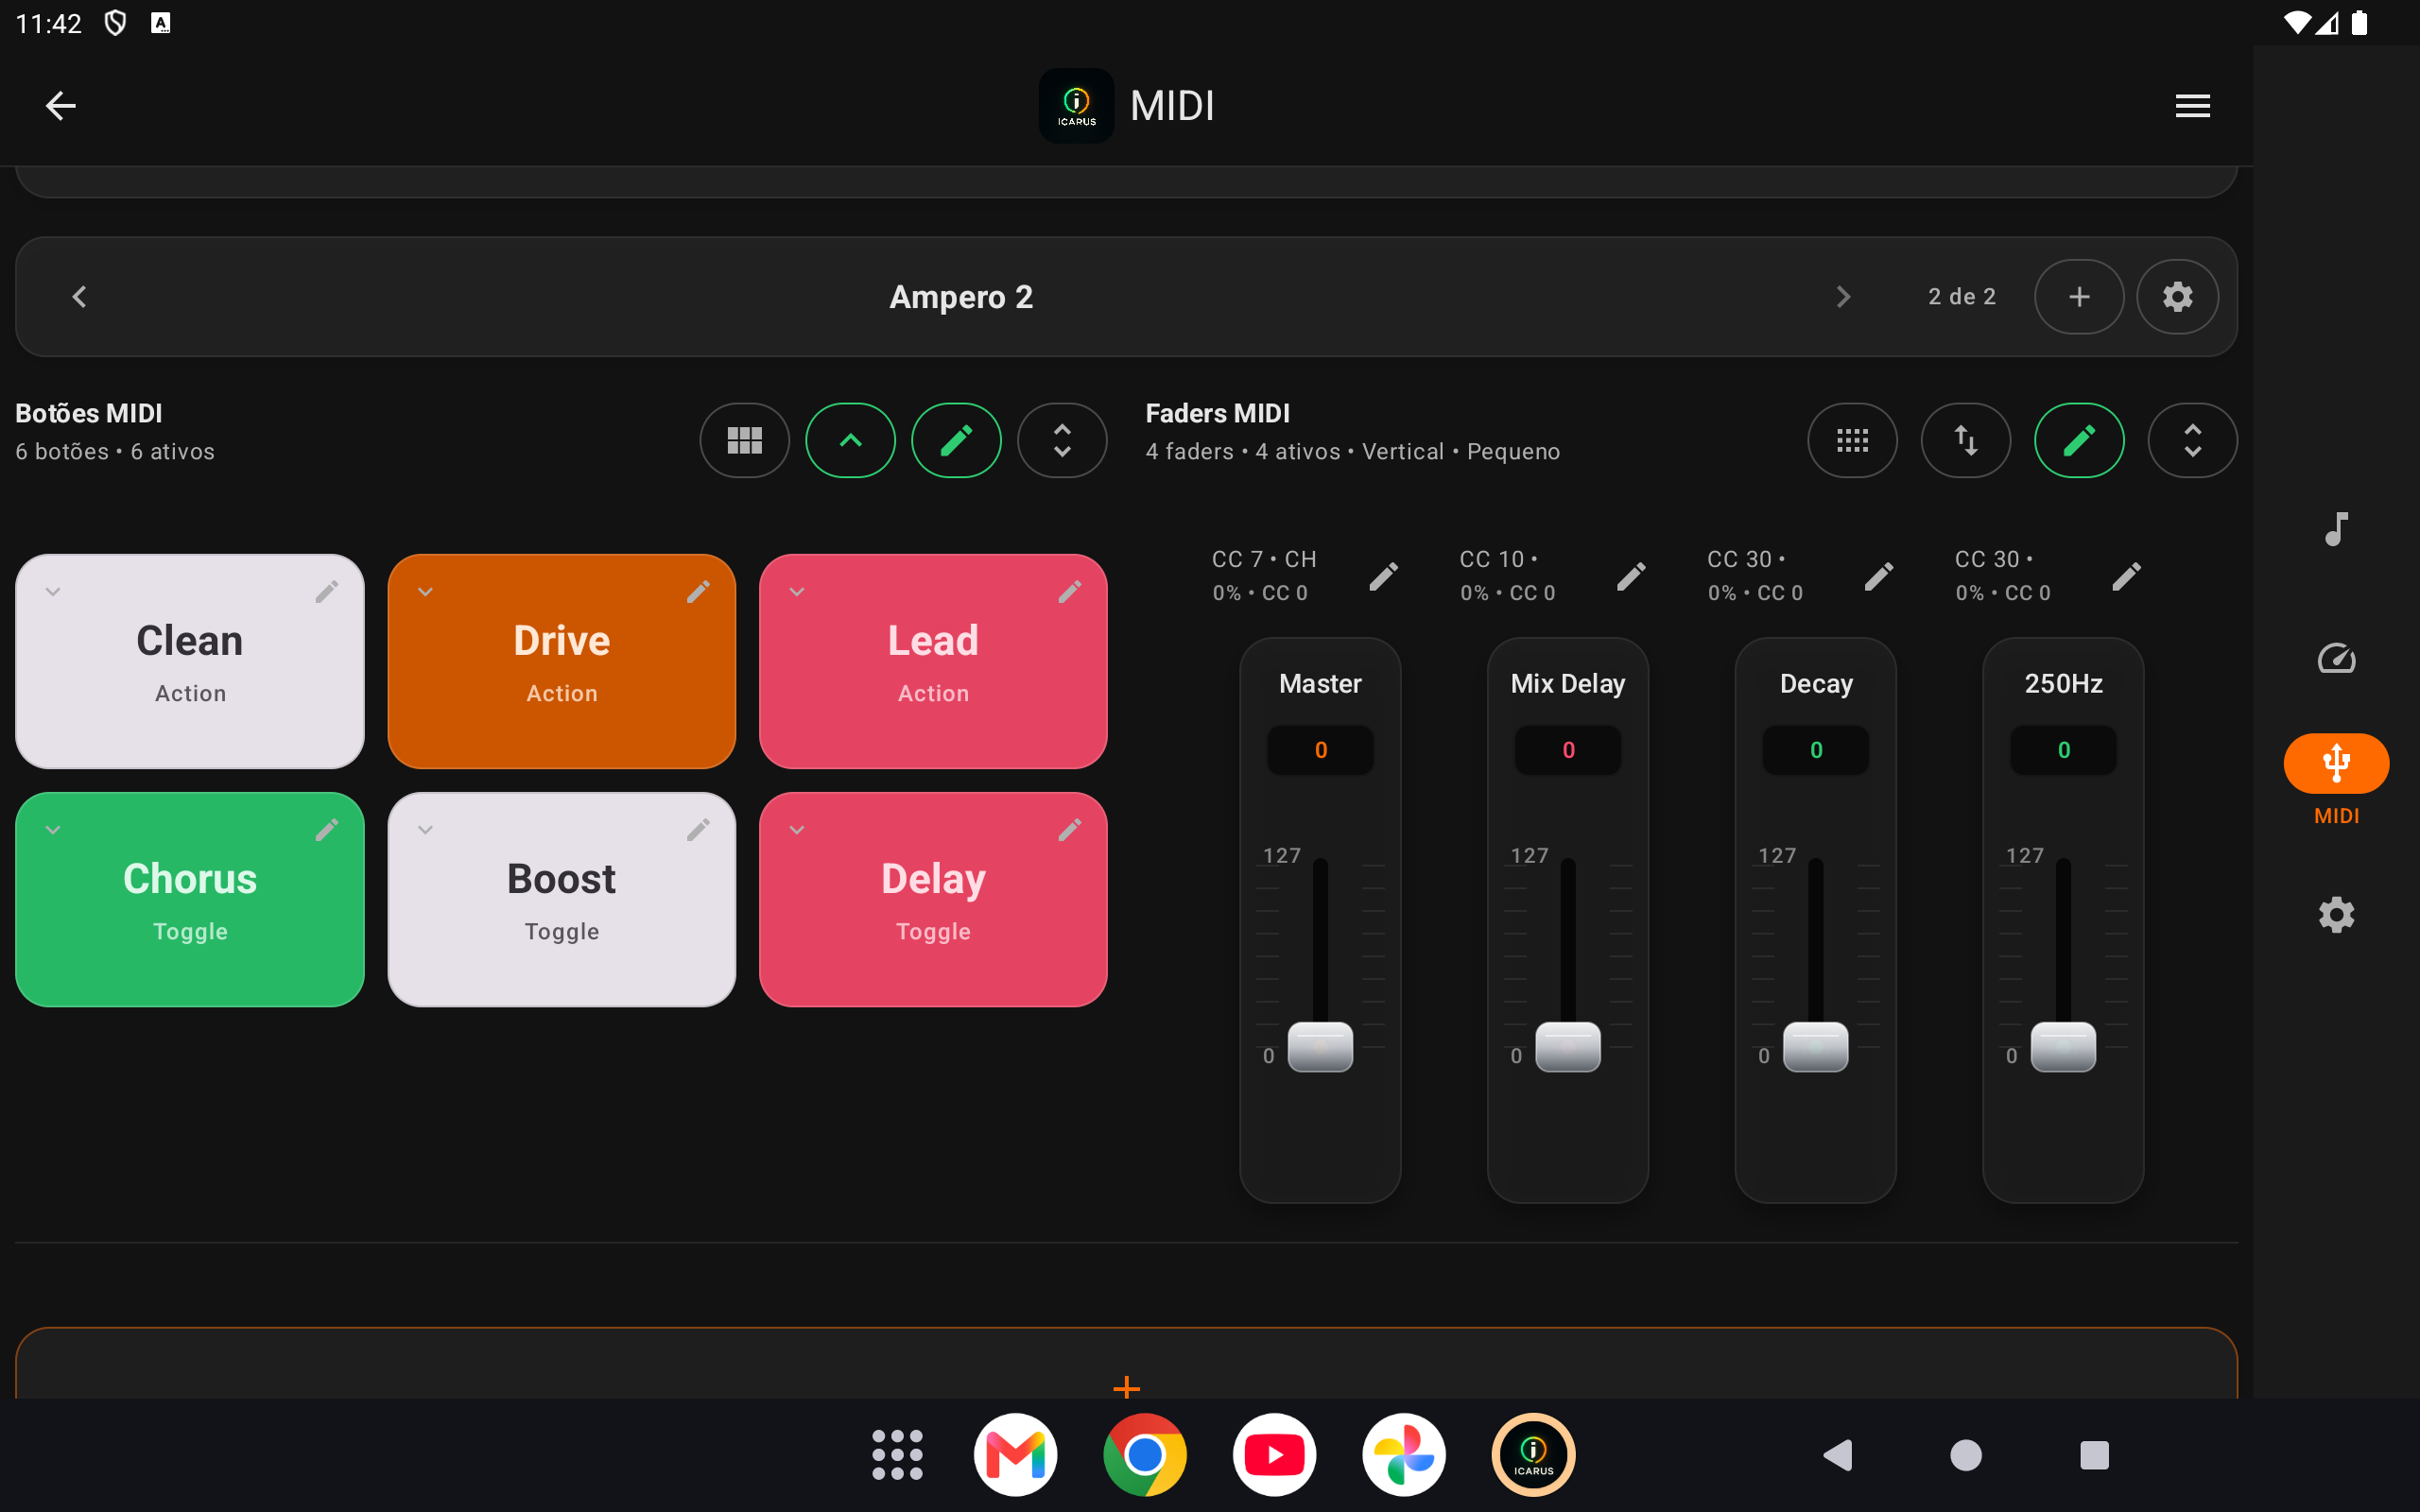Toggle the Boost effect button
The width and height of the screenshot is (2420, 1512).
pyautogui.click(x=562, y=900)
